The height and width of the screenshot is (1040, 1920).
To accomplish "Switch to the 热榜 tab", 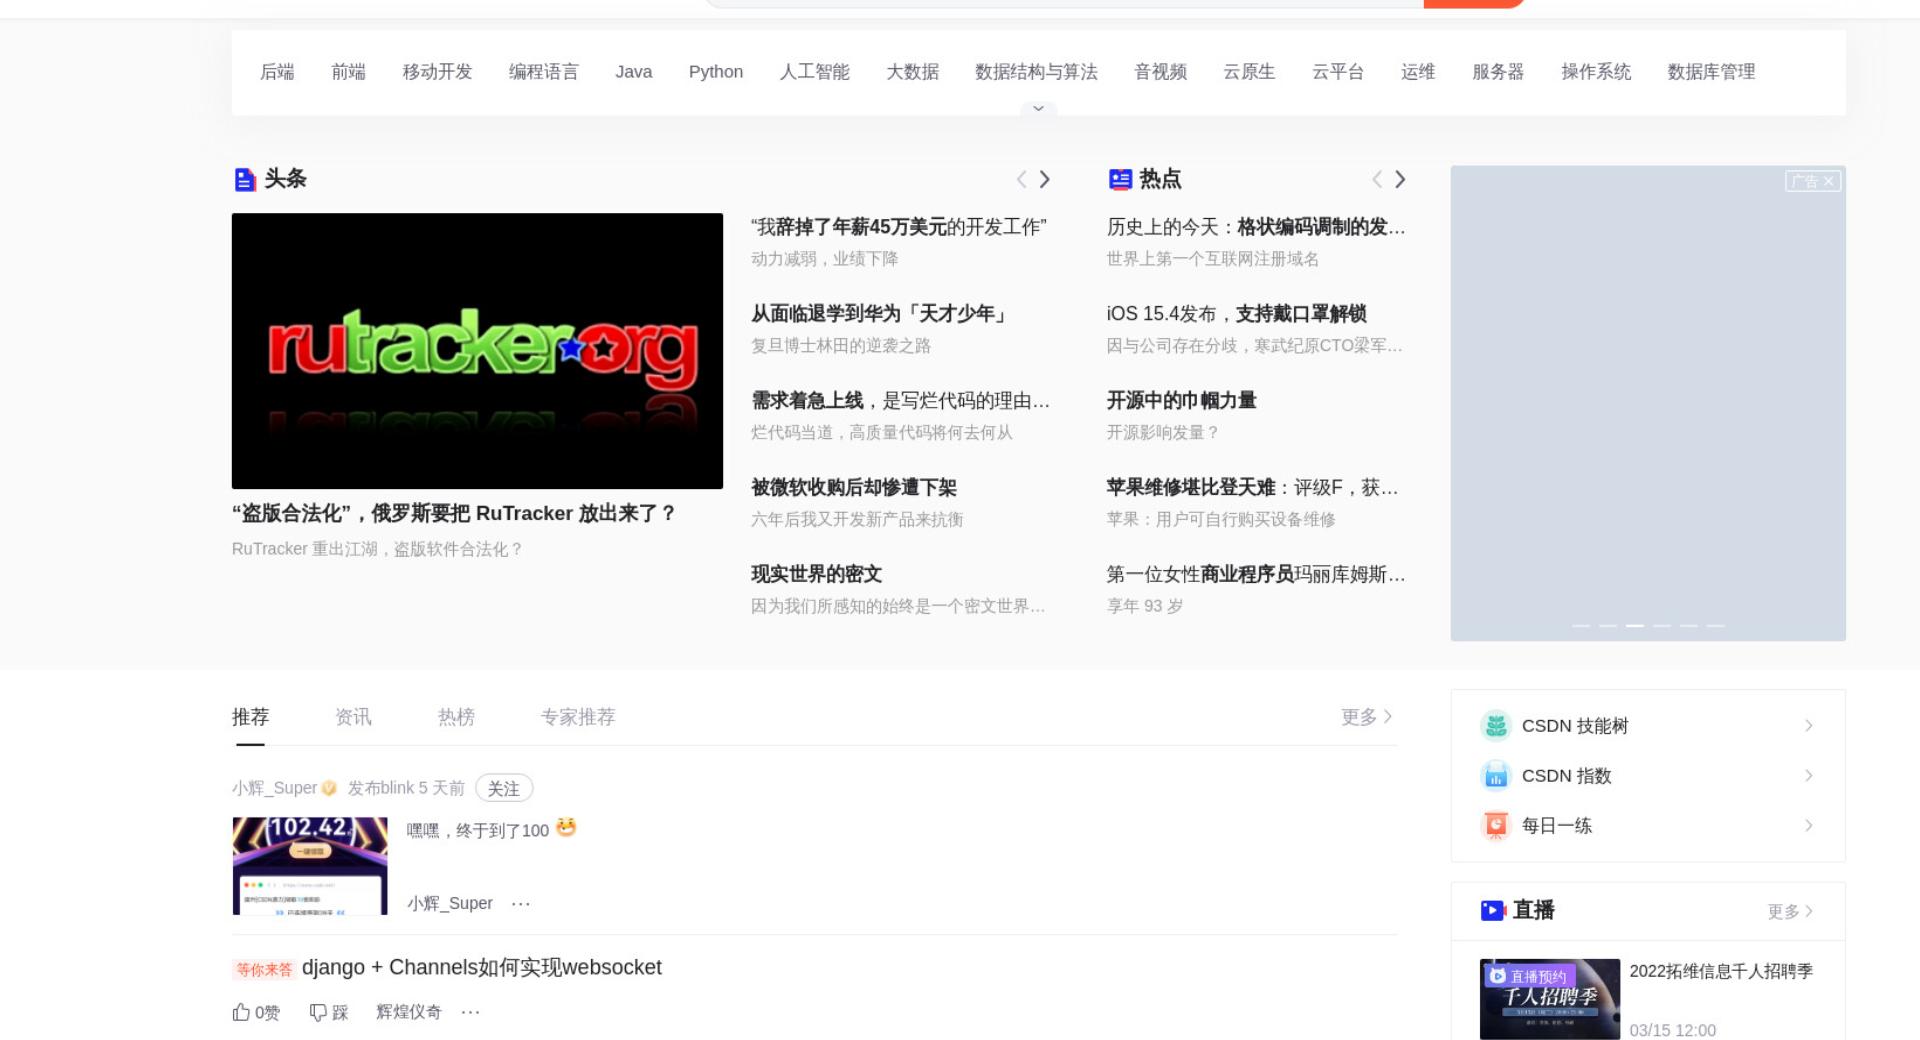I will (456, 717).
